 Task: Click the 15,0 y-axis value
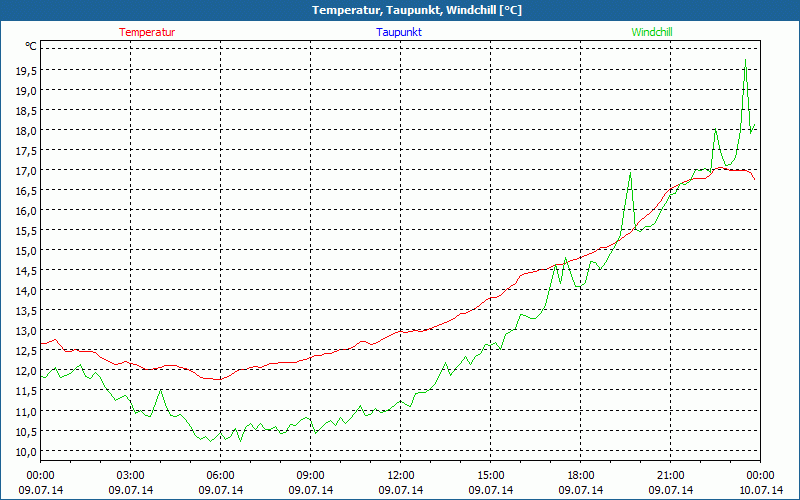coord(26,251)
